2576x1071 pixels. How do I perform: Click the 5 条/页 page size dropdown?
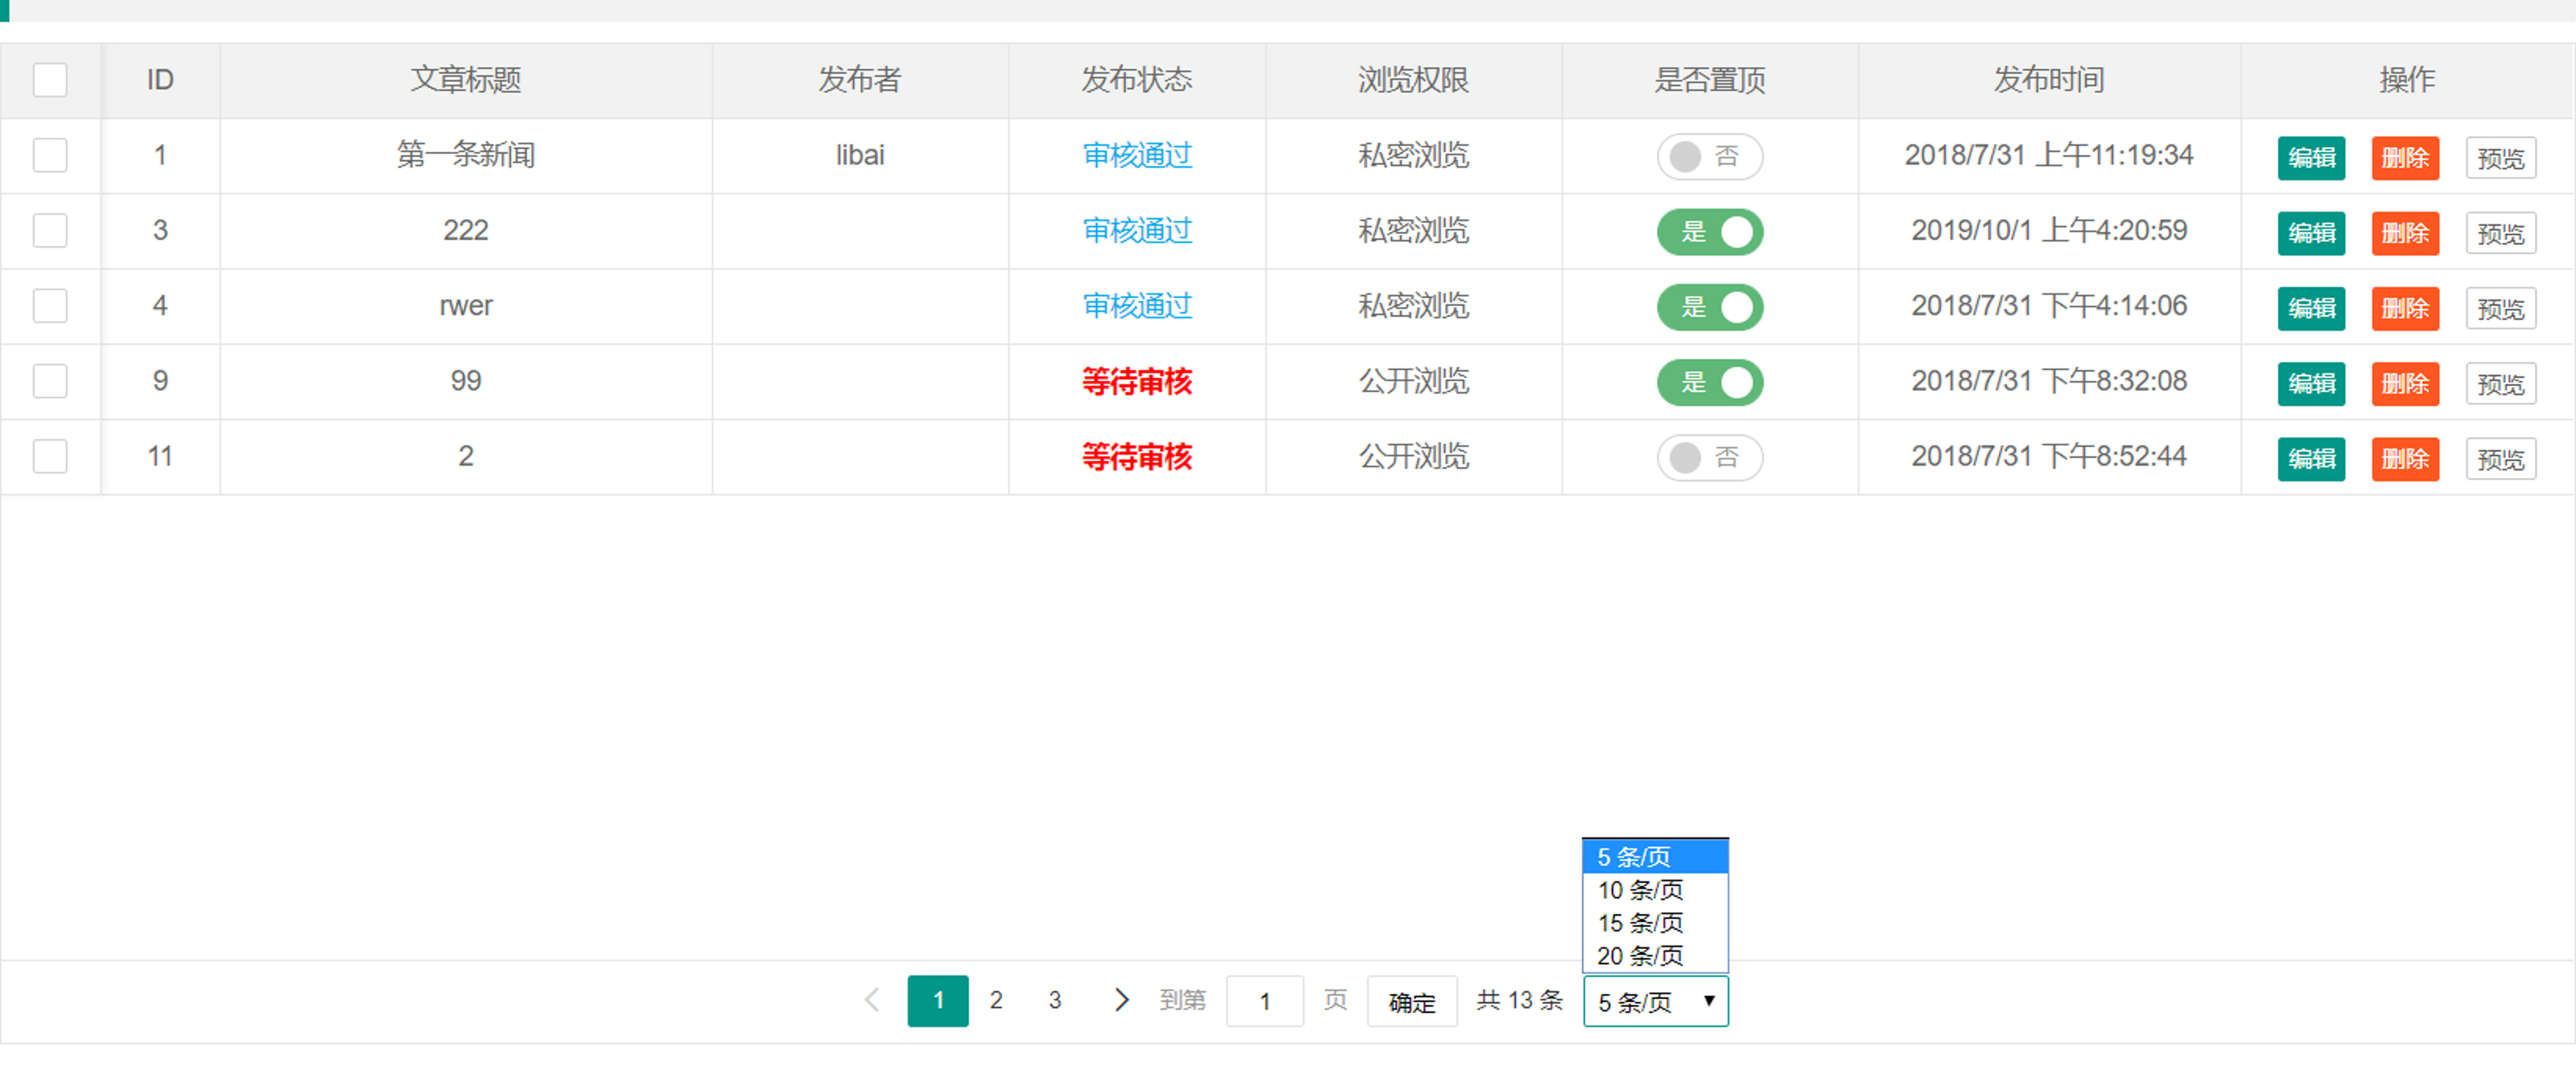1655,1001
